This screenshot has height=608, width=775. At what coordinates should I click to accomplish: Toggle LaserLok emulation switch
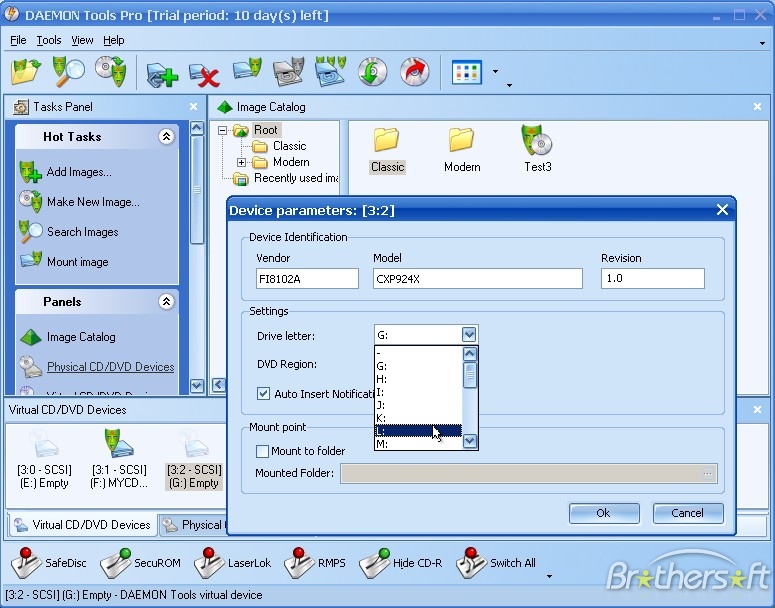pyautogui.click(x=232, y=563)
